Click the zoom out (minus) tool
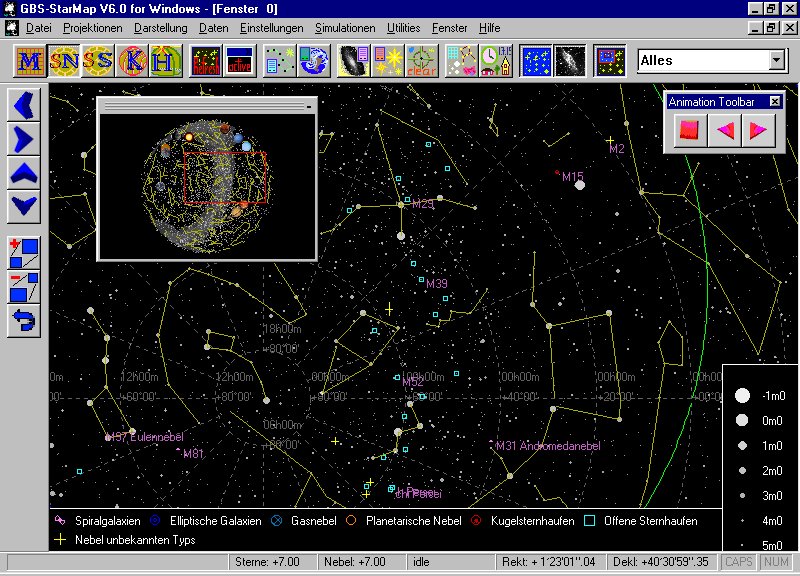Viewport: 800px width, 576px height. point(24,287)
